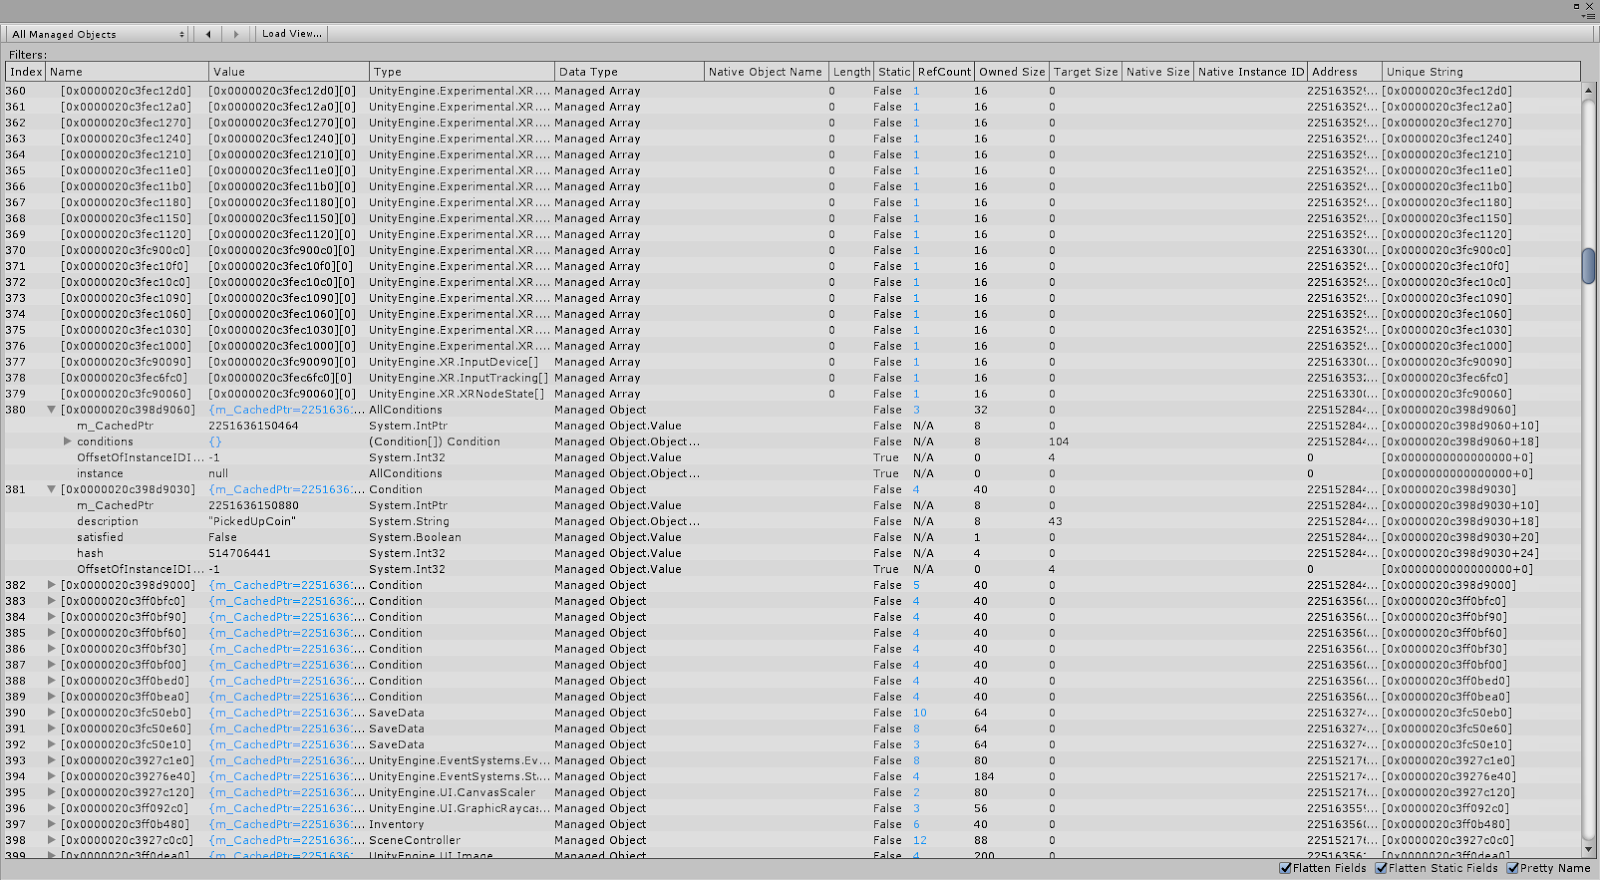Screen dimensions: 1600x880
Task: Expand row 398 SceneController object
Action: [51, 840]
